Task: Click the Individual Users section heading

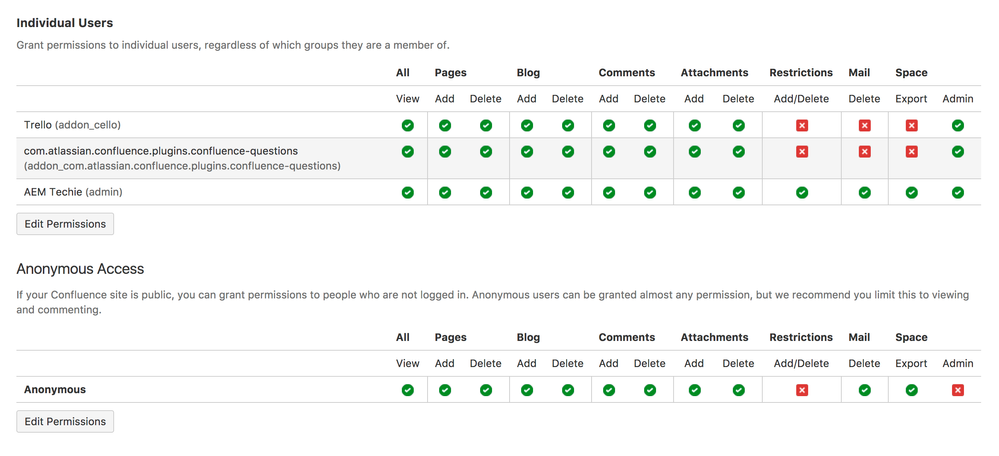Action: pyautogui.click(x=64, y=22)
